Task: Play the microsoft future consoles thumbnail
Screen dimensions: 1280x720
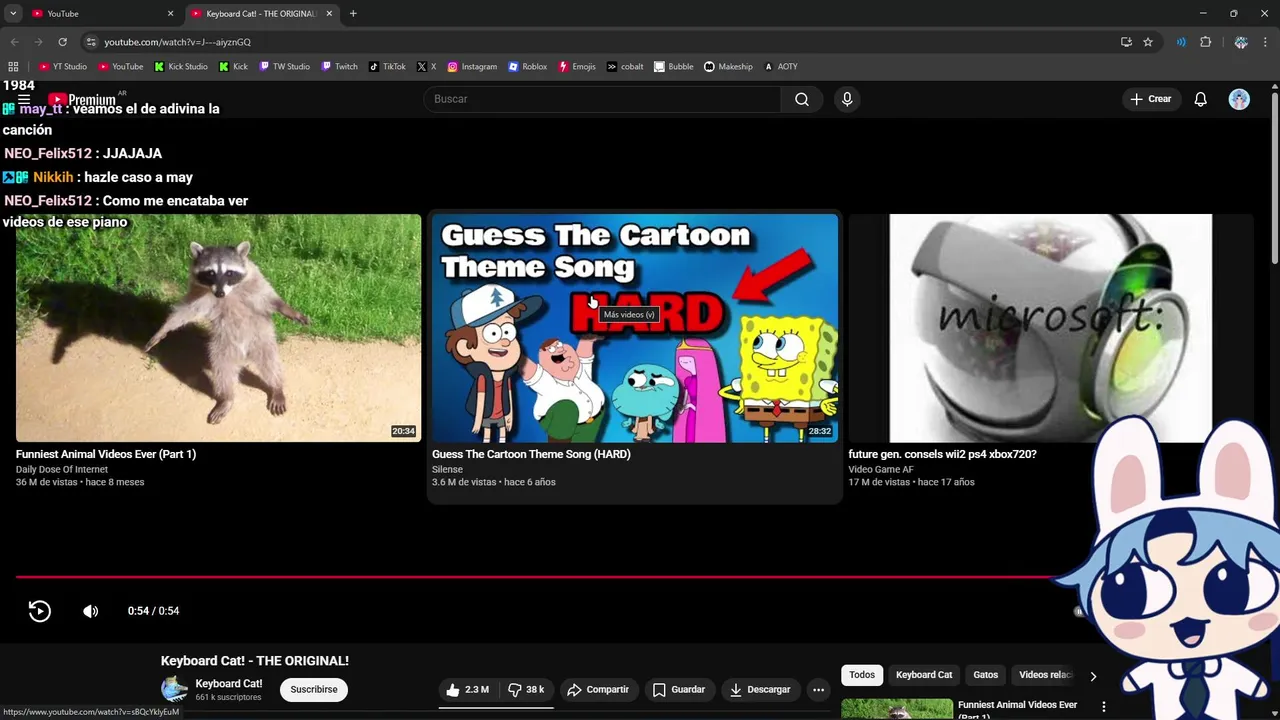Action: [x=1050, y=328]
